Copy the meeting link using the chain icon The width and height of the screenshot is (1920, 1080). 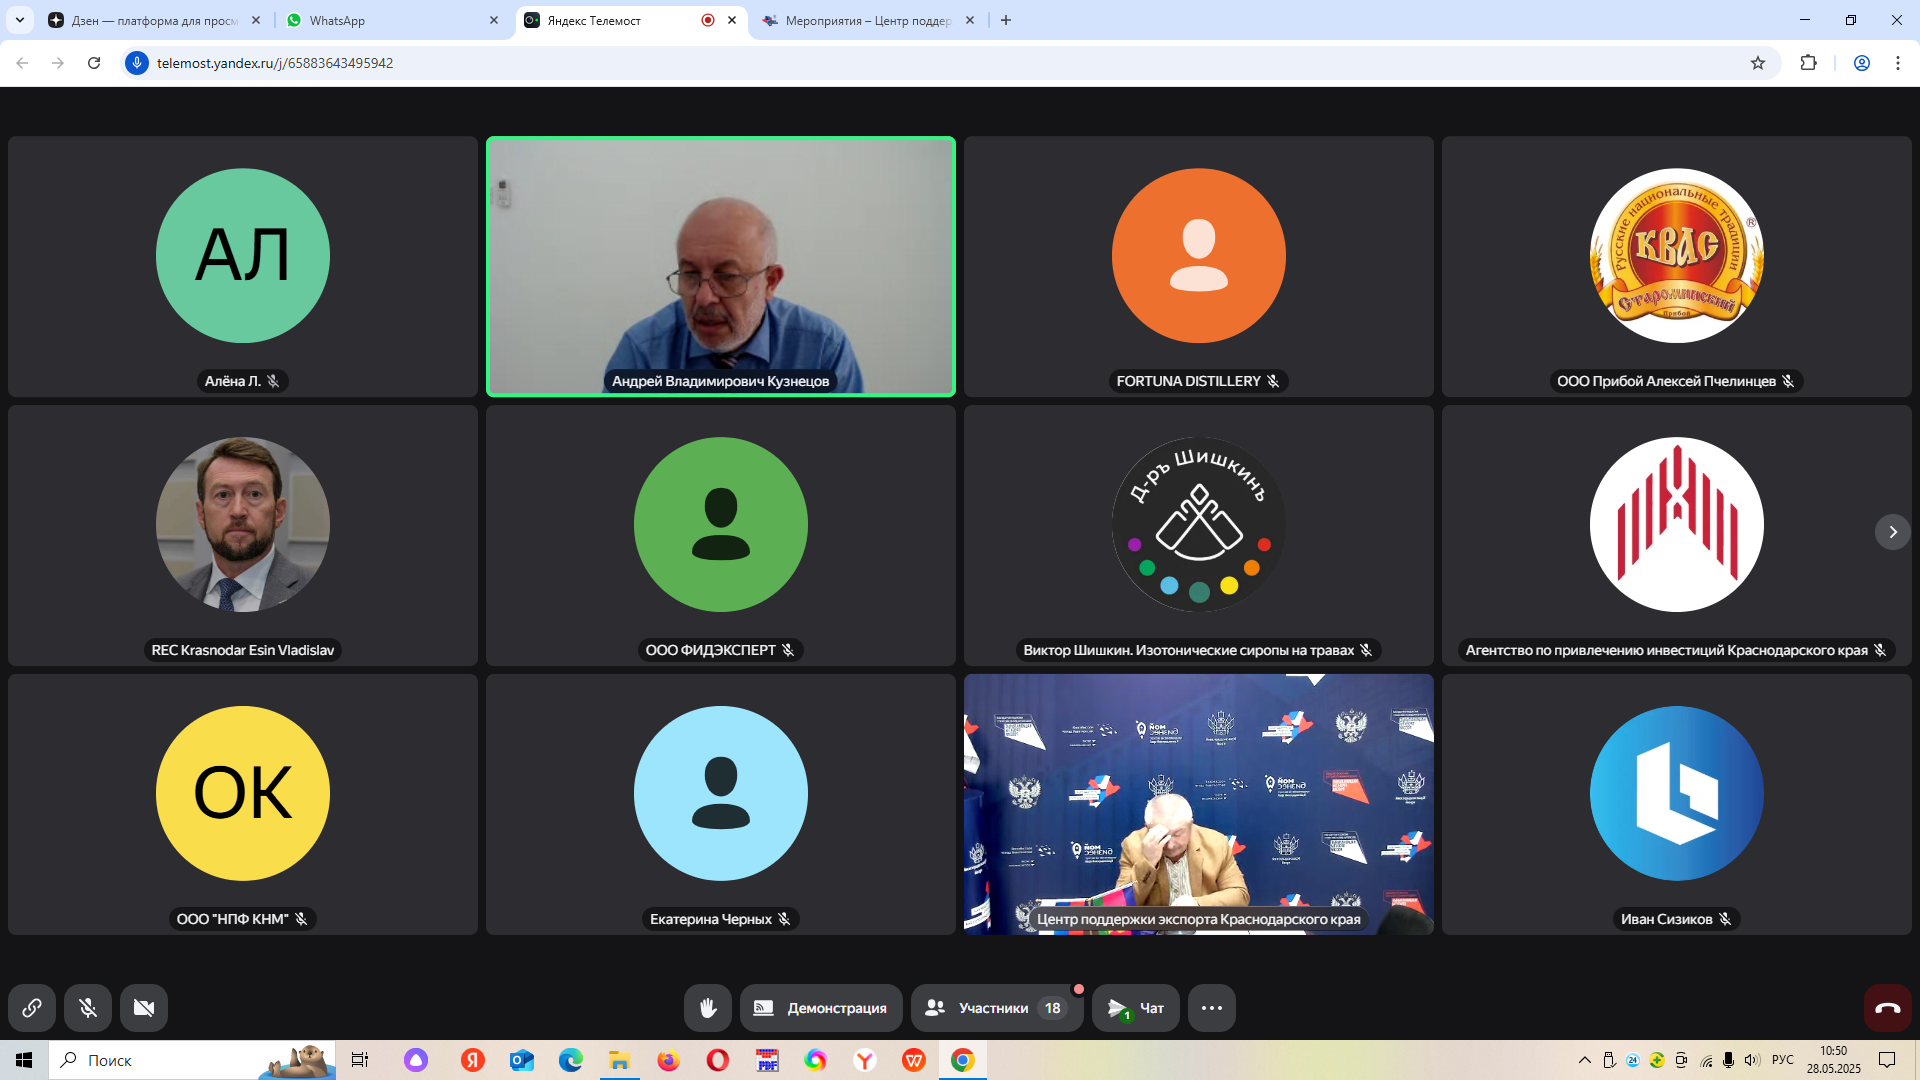coord(32,1008)
